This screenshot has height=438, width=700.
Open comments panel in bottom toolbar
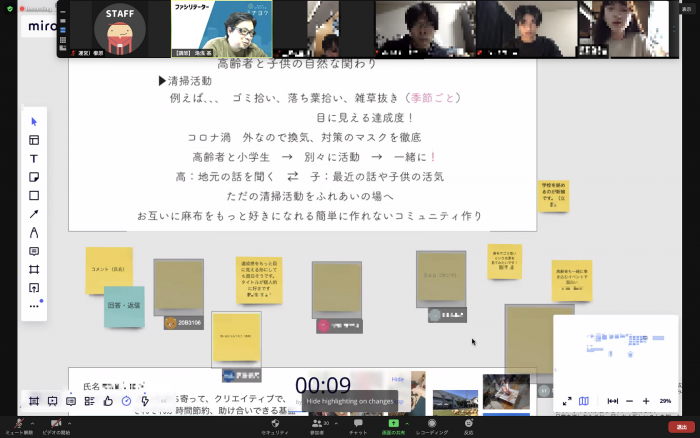[x=71, y=401]
